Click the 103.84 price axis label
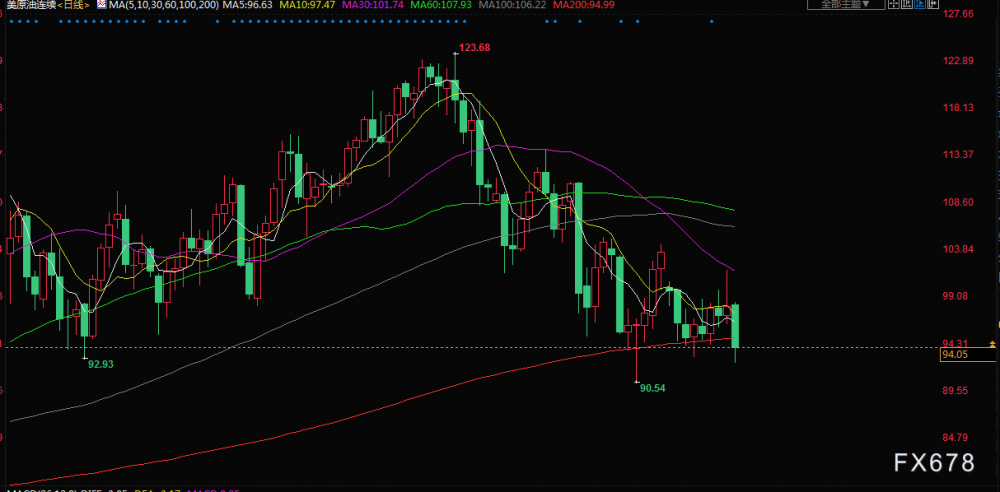This screenshot has height=492, width=1000. (x=960, y=249)
